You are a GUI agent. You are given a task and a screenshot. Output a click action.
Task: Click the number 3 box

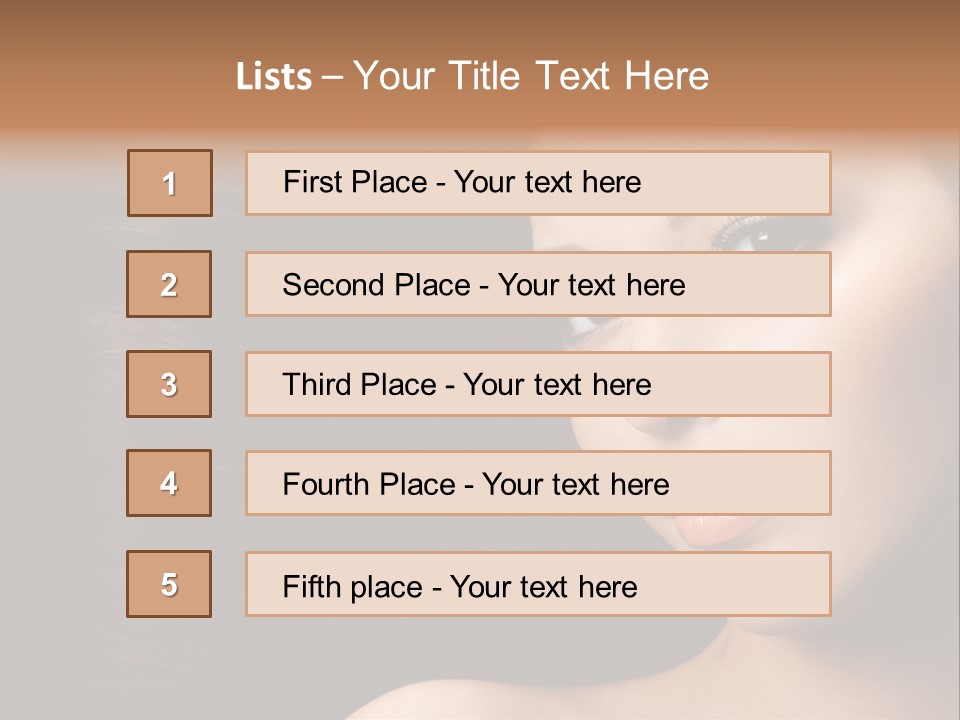169,384
